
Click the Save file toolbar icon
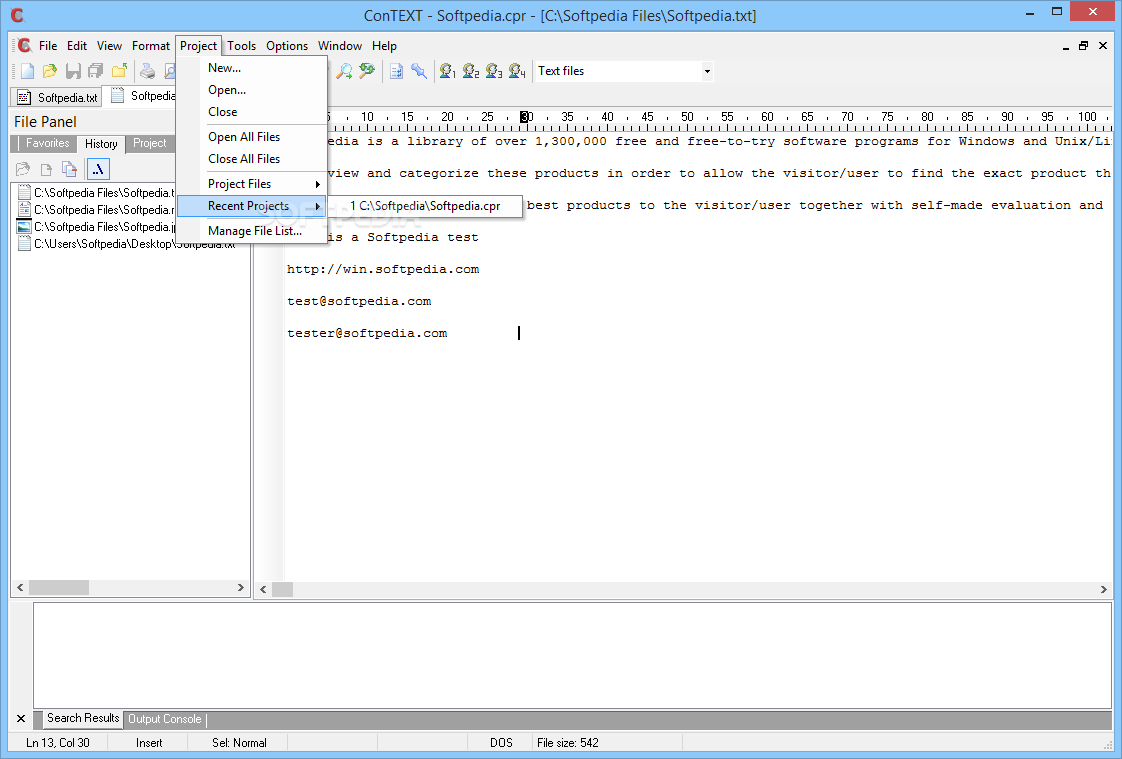pos(72,71)
